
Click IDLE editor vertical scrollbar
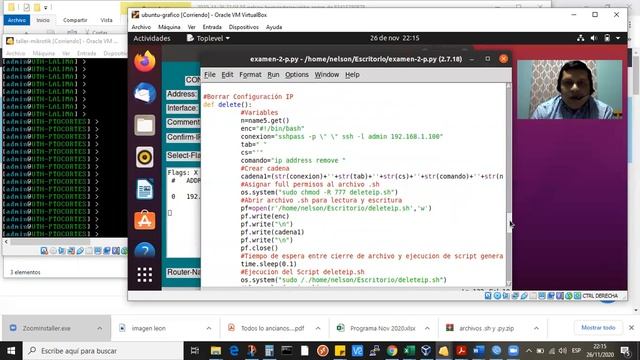coord(509,184)
